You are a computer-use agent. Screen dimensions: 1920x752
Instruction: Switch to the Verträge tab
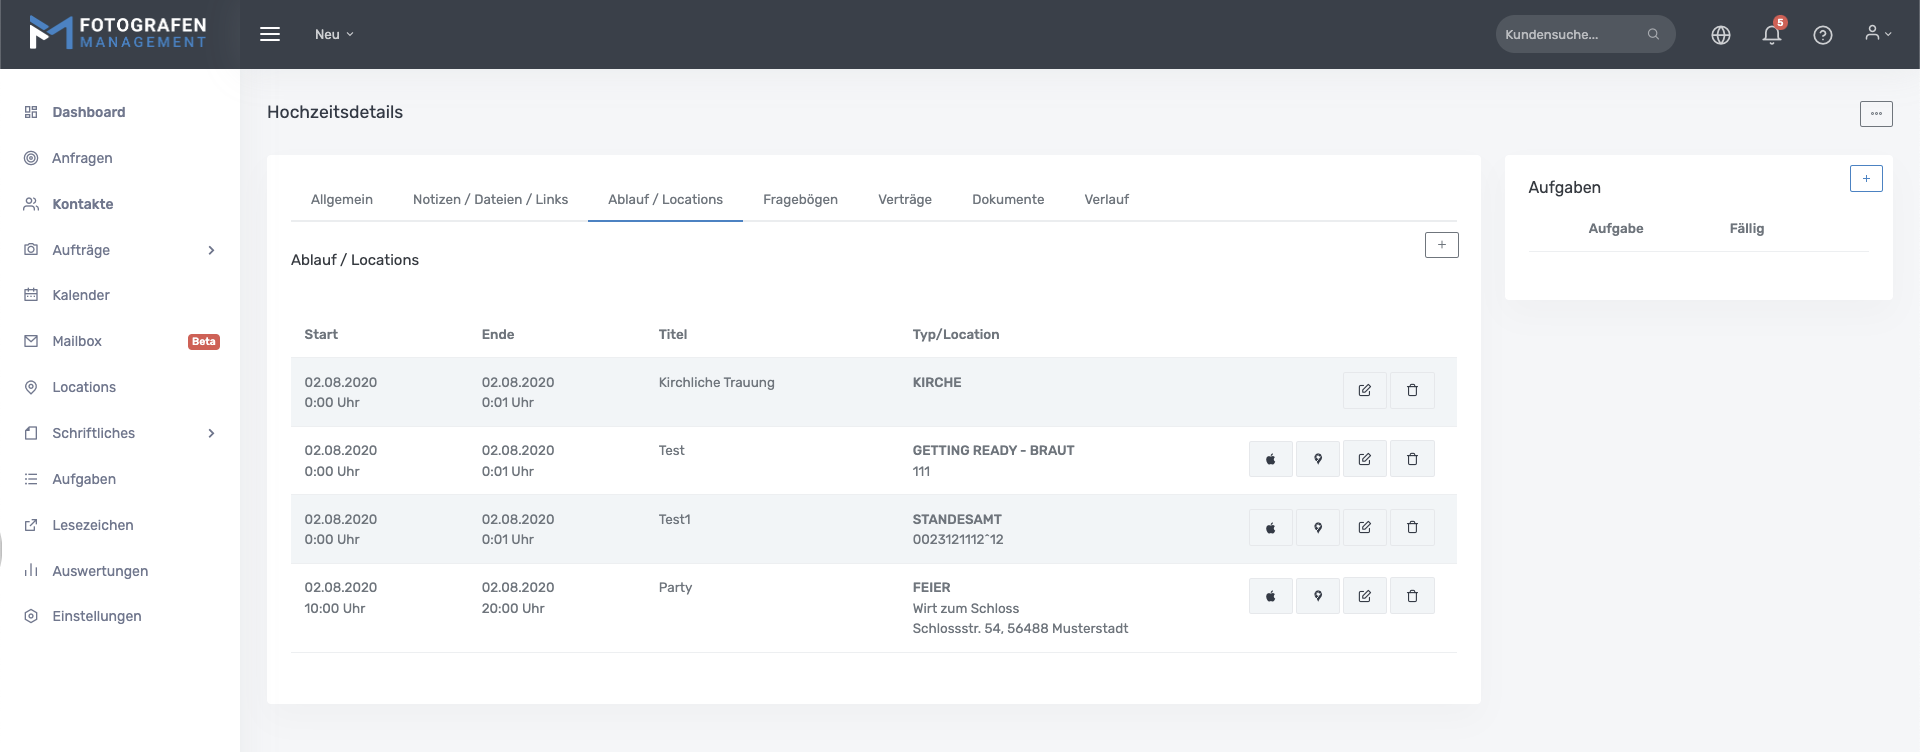(x=904, y=199)
